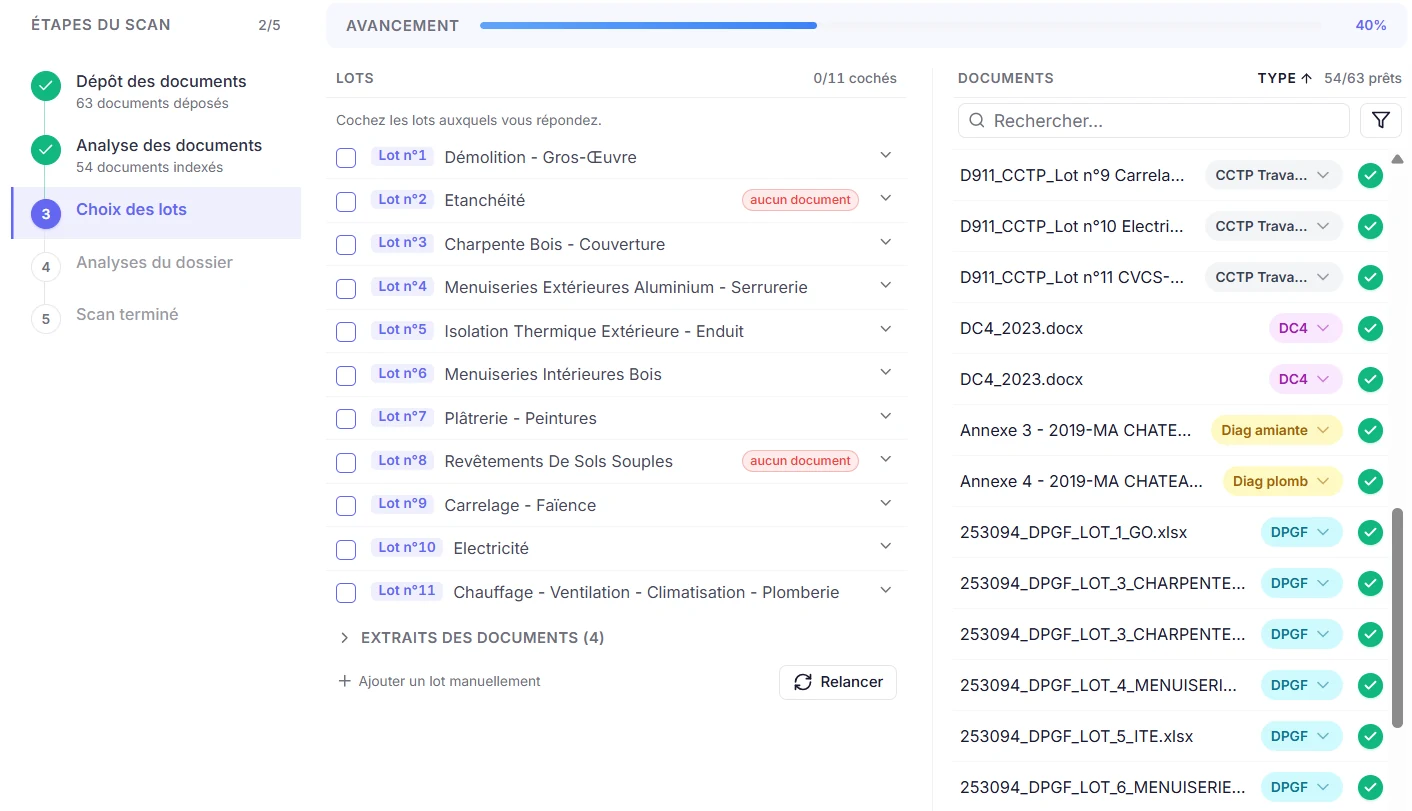Check Lot n°6 Menuiseries Intérieures Bois
The width and height of the screenshot is (1412, 811).
pos(346,375)
